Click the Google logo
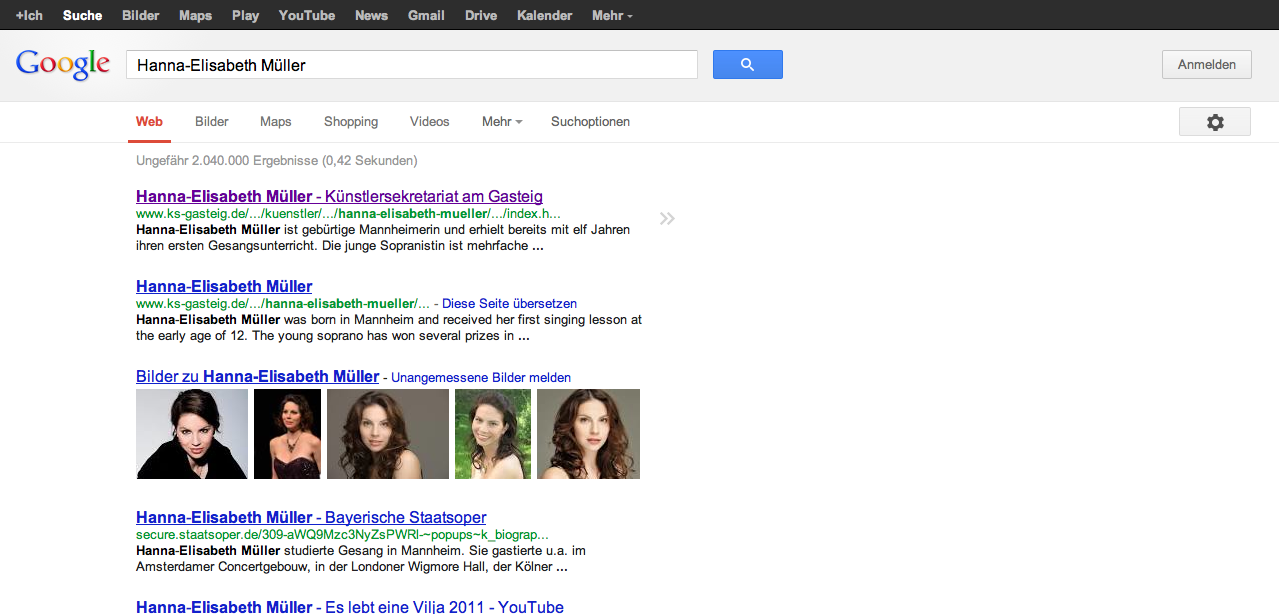Viewport: 1279px width, 614px height. (x=63, y=64)
